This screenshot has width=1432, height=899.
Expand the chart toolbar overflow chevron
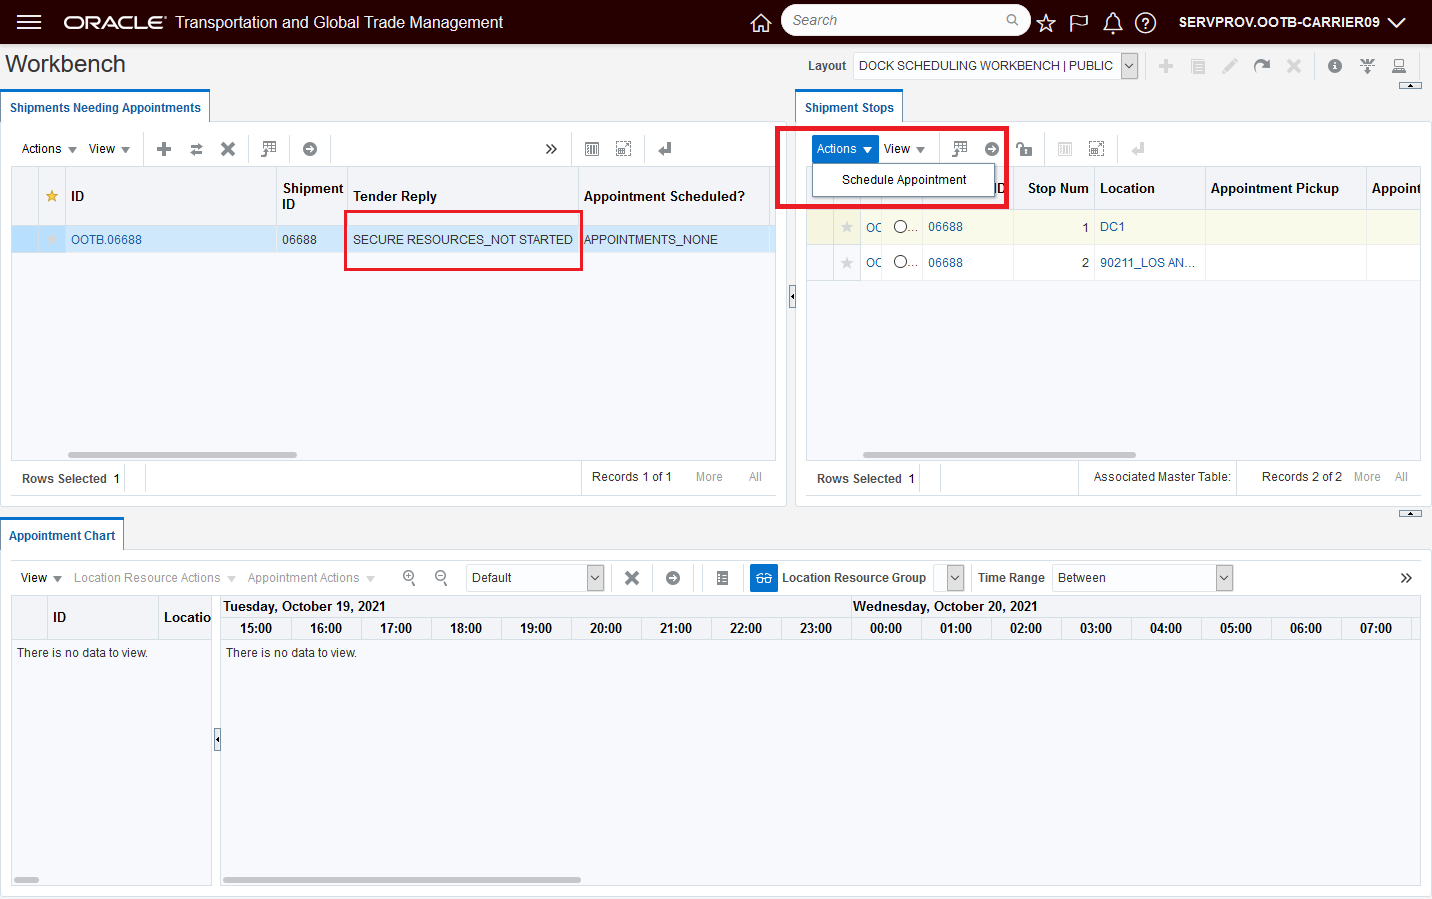pyautogui.click(x=1406, y=578)
